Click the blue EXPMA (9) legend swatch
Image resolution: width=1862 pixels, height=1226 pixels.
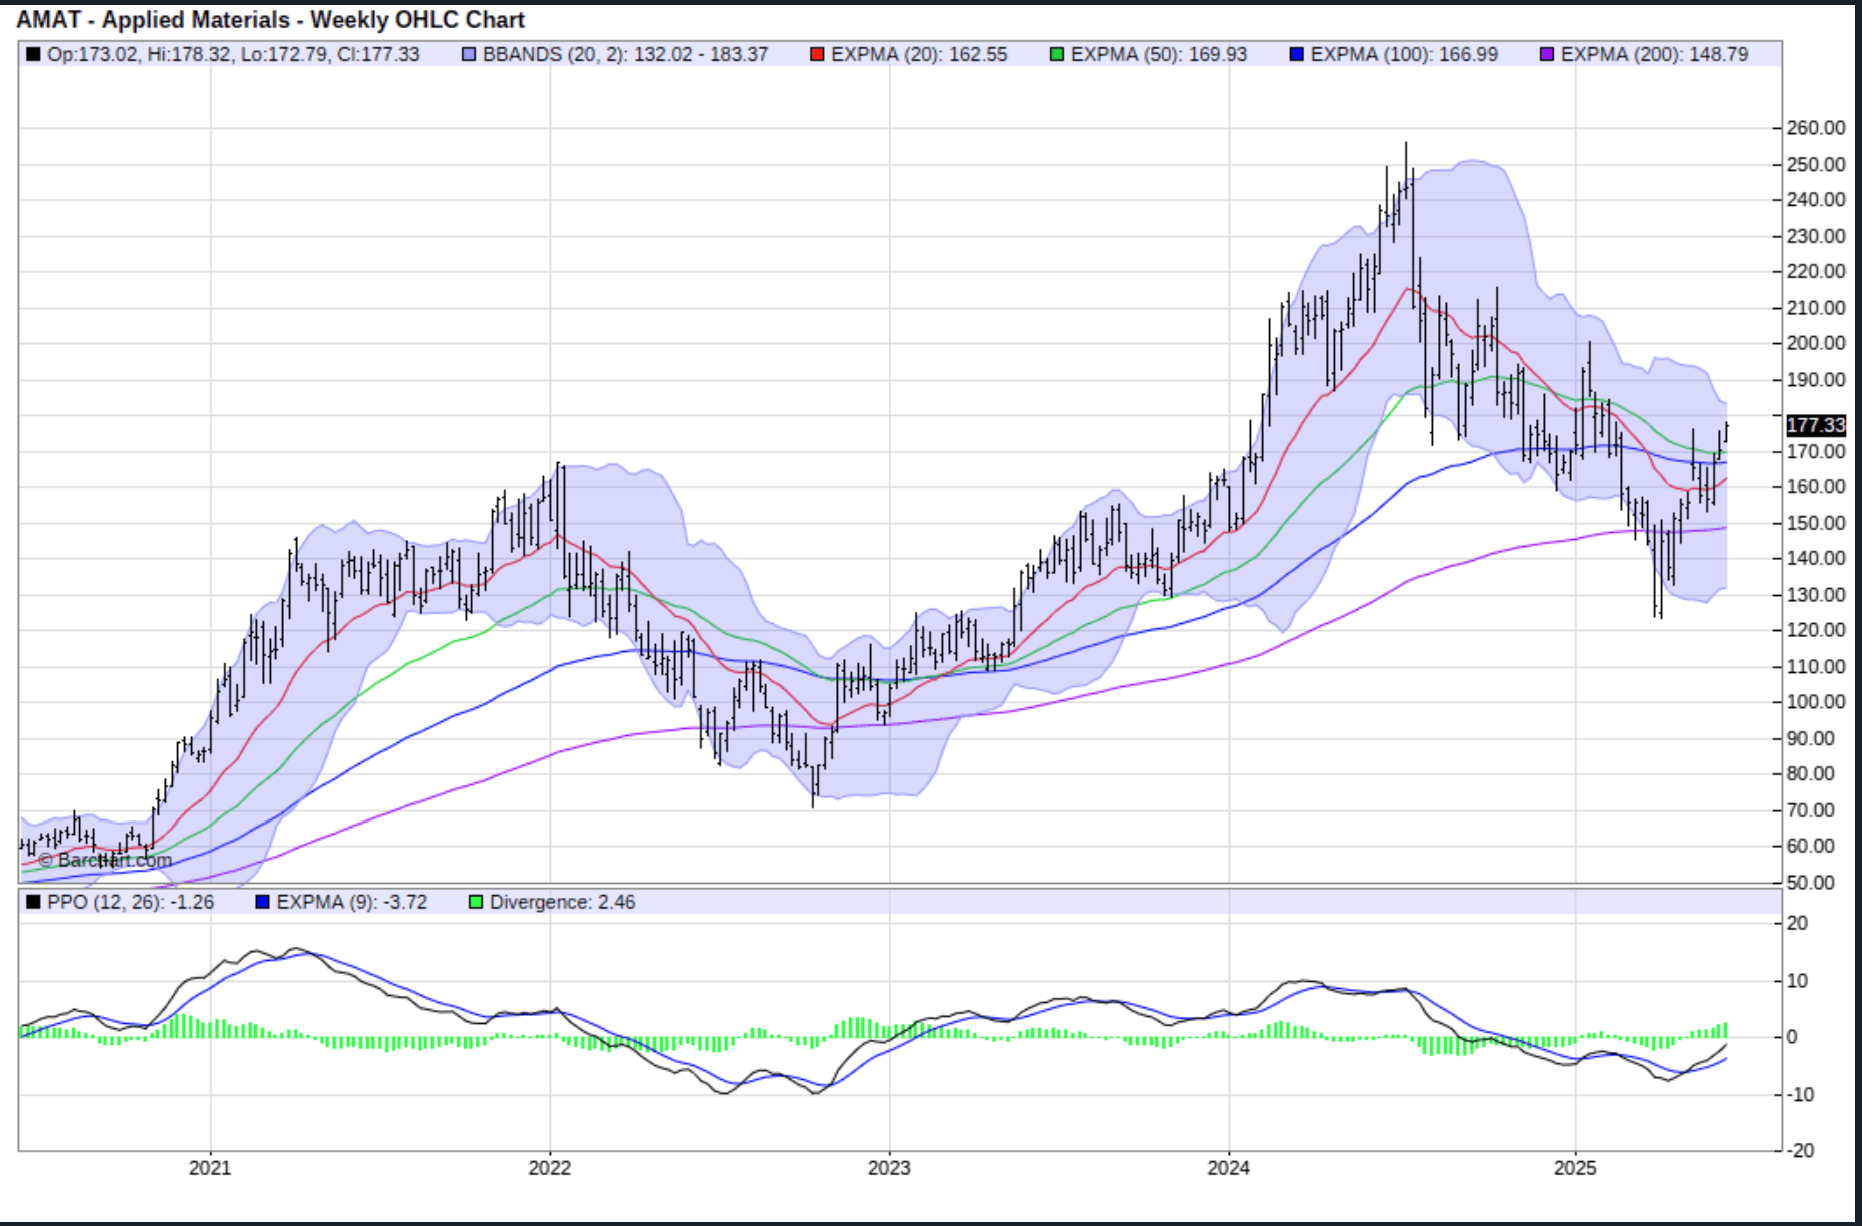(263, 902)
